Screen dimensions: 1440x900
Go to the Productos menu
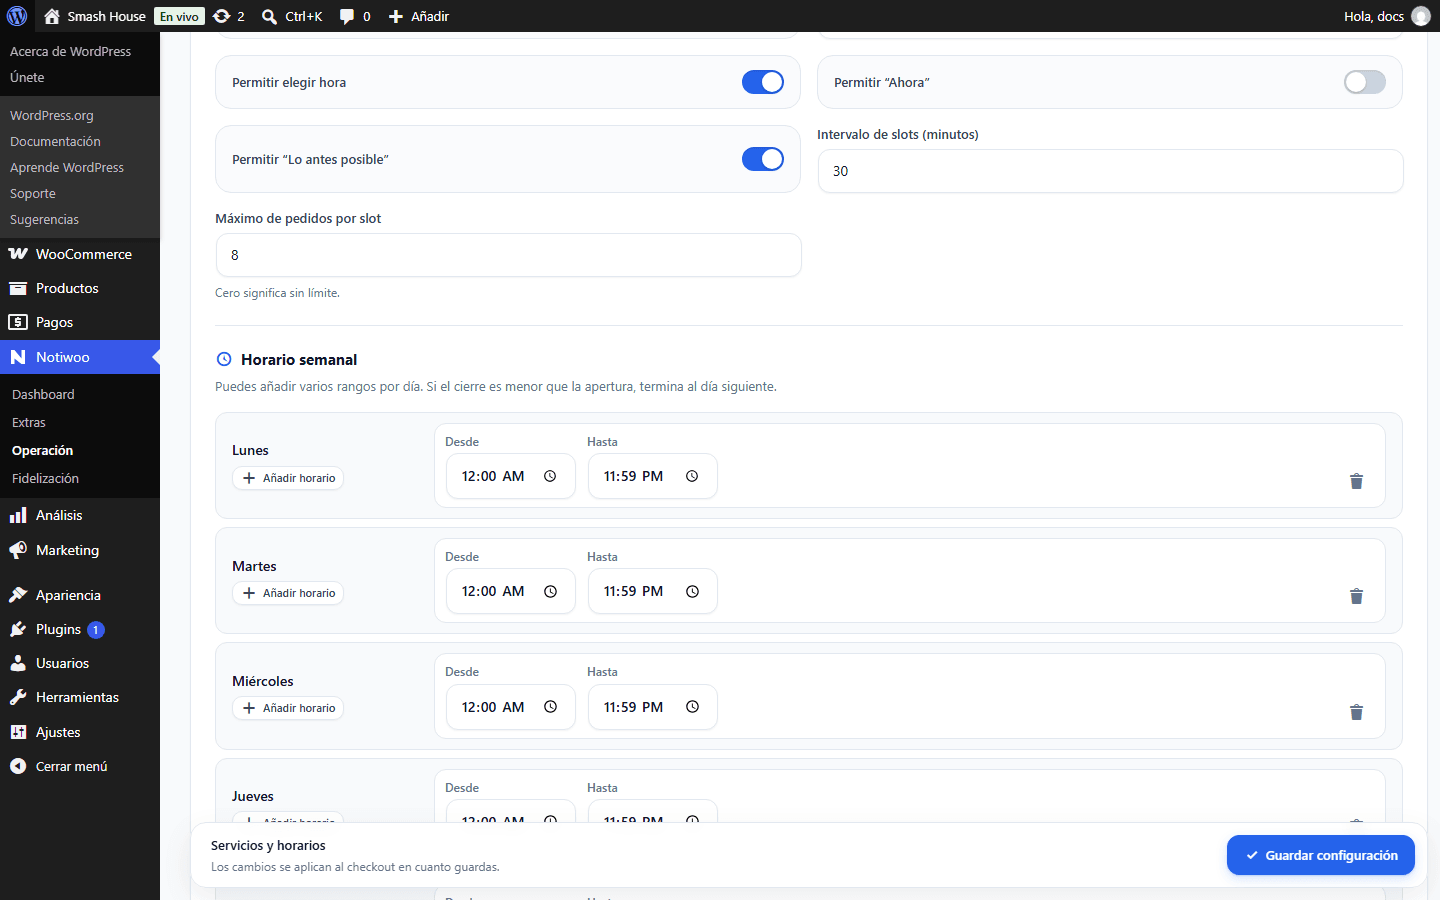click(x=80, y=288)
